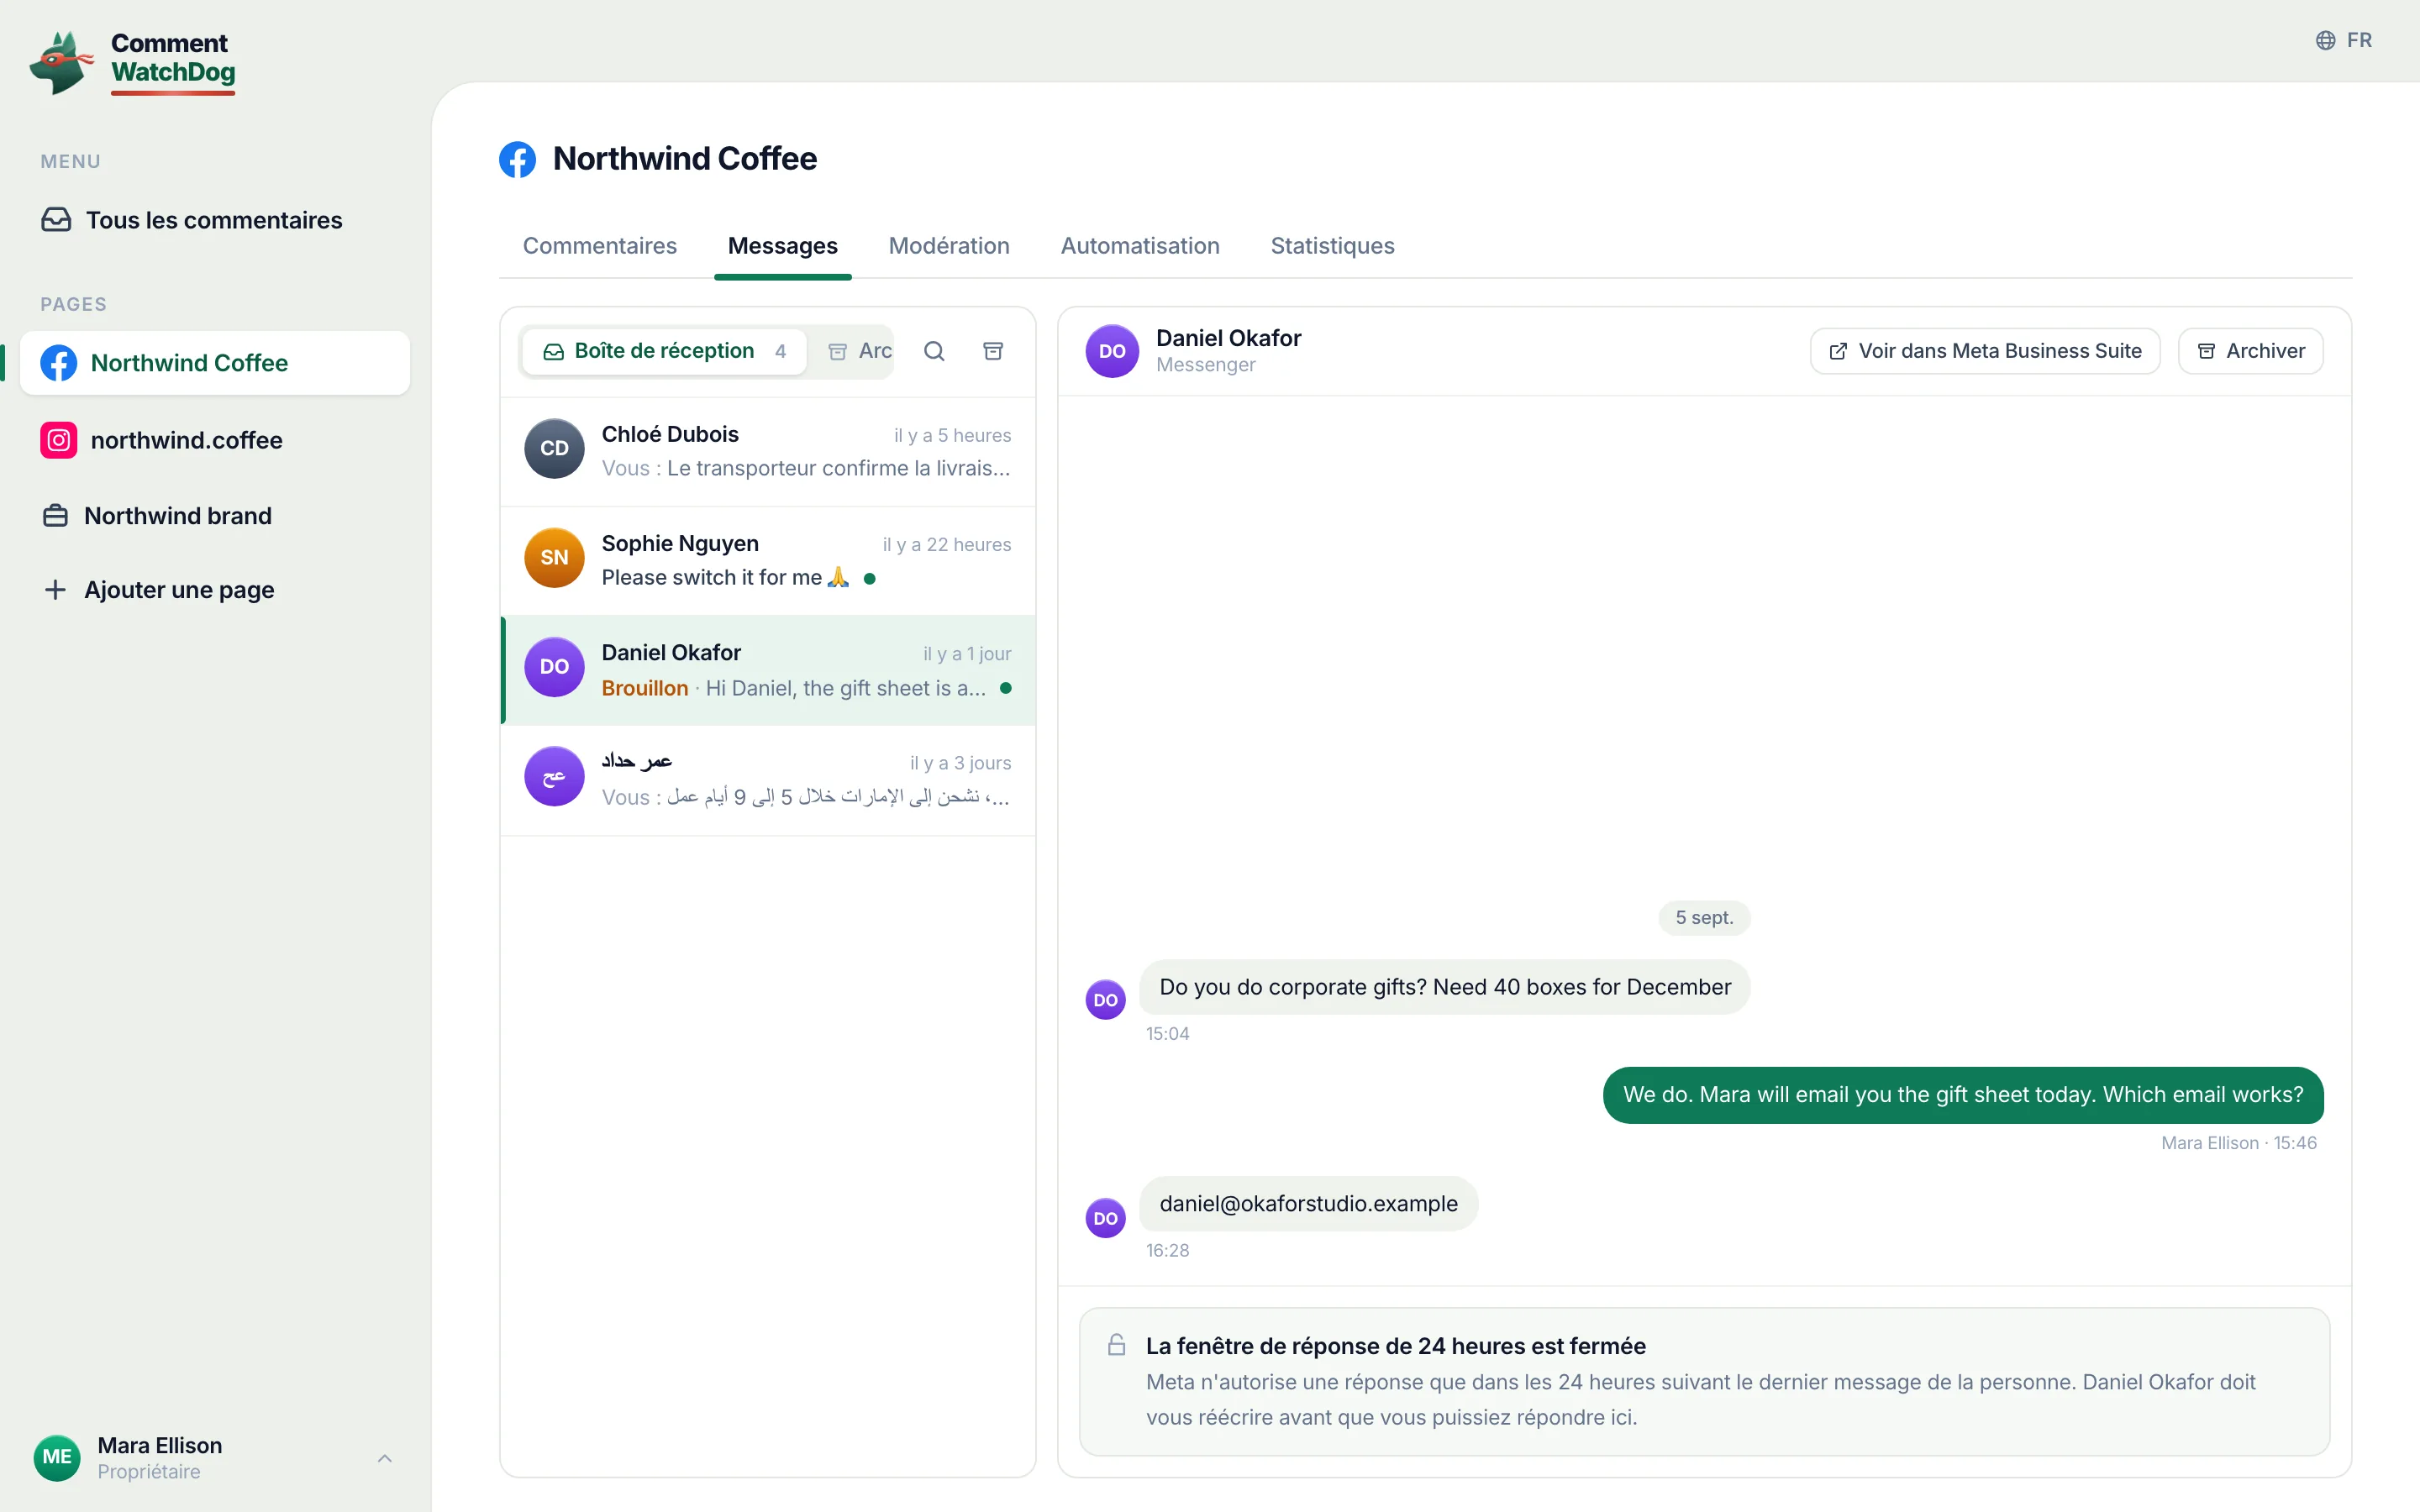Viewport: 2420px width, 1512px height.
Task: Select the Boîte de réception filter
Action: point(664,351)
